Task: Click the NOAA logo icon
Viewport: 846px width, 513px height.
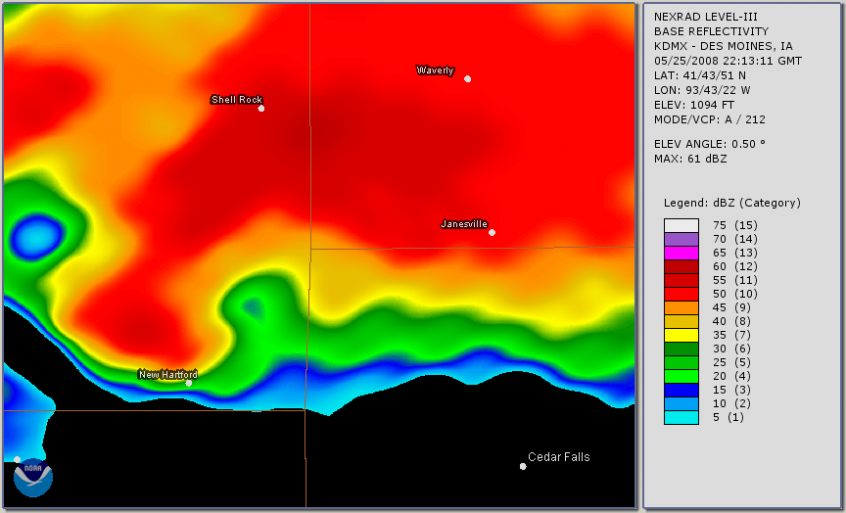Action: pos(33,477)
